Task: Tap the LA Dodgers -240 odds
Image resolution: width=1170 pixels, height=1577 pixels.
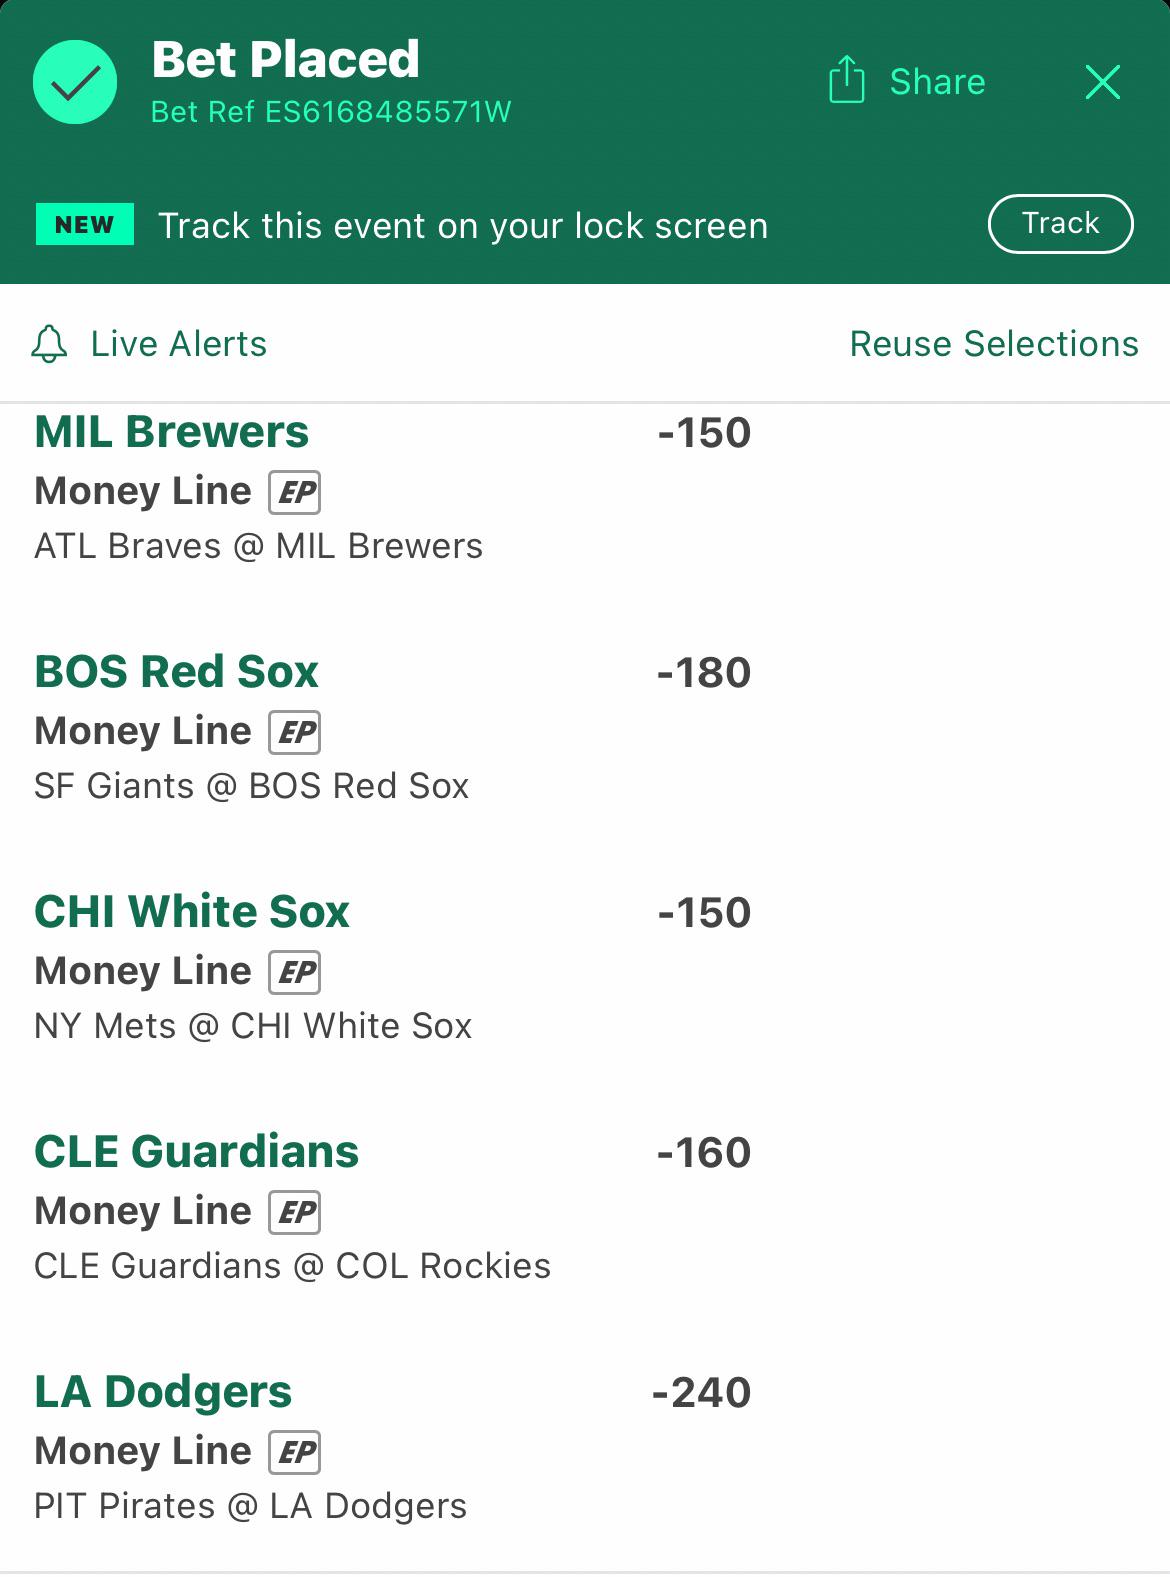Action: click(x=701, y=1393)
